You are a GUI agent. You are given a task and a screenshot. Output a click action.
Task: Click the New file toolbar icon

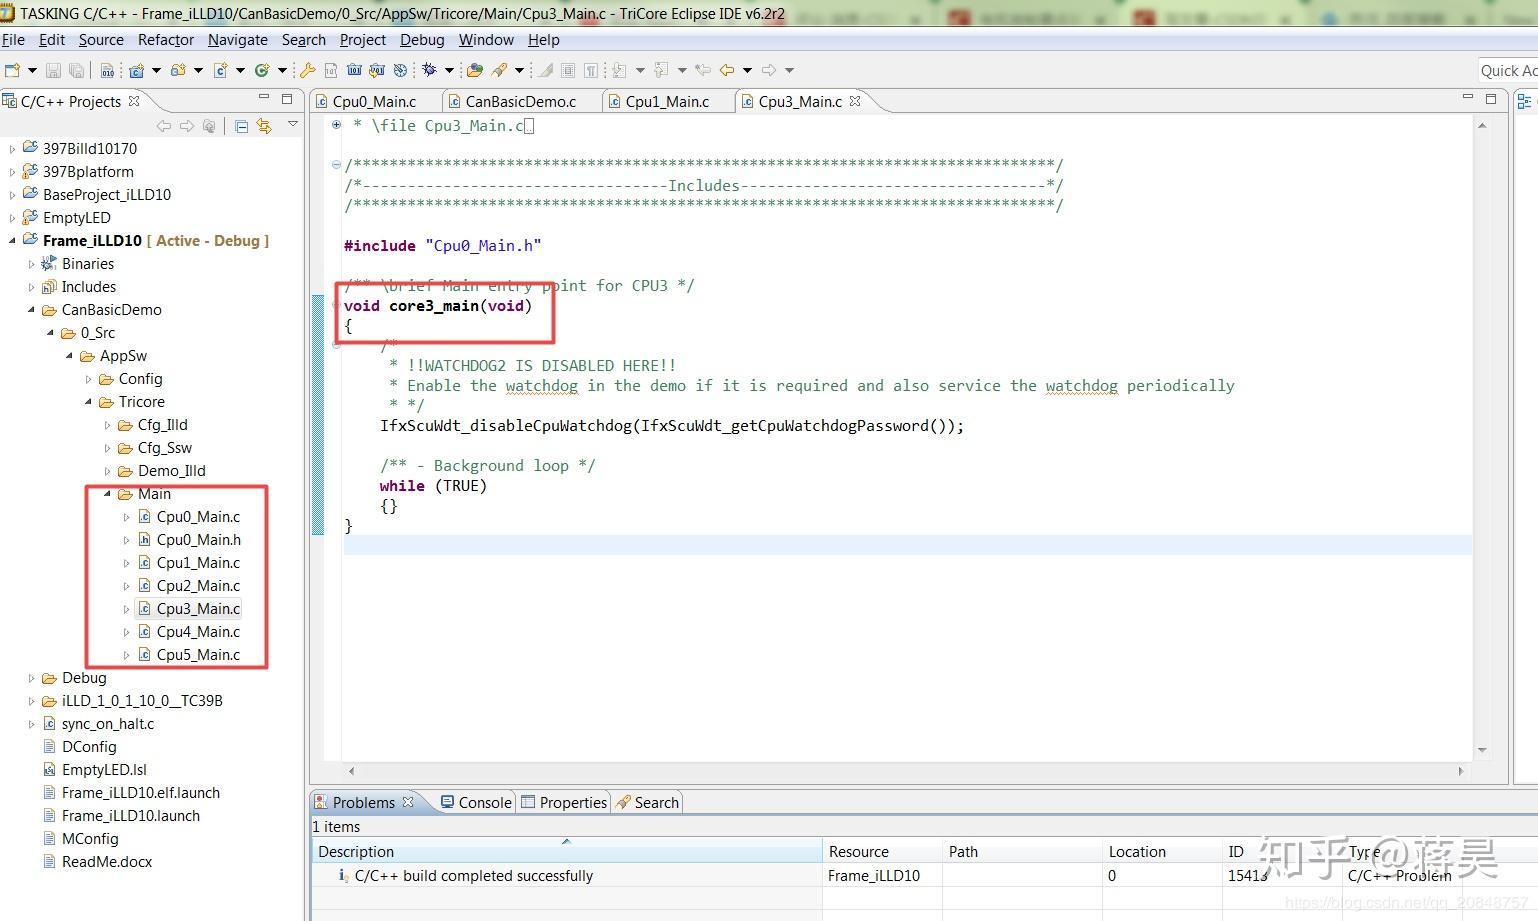click(13, 70)
